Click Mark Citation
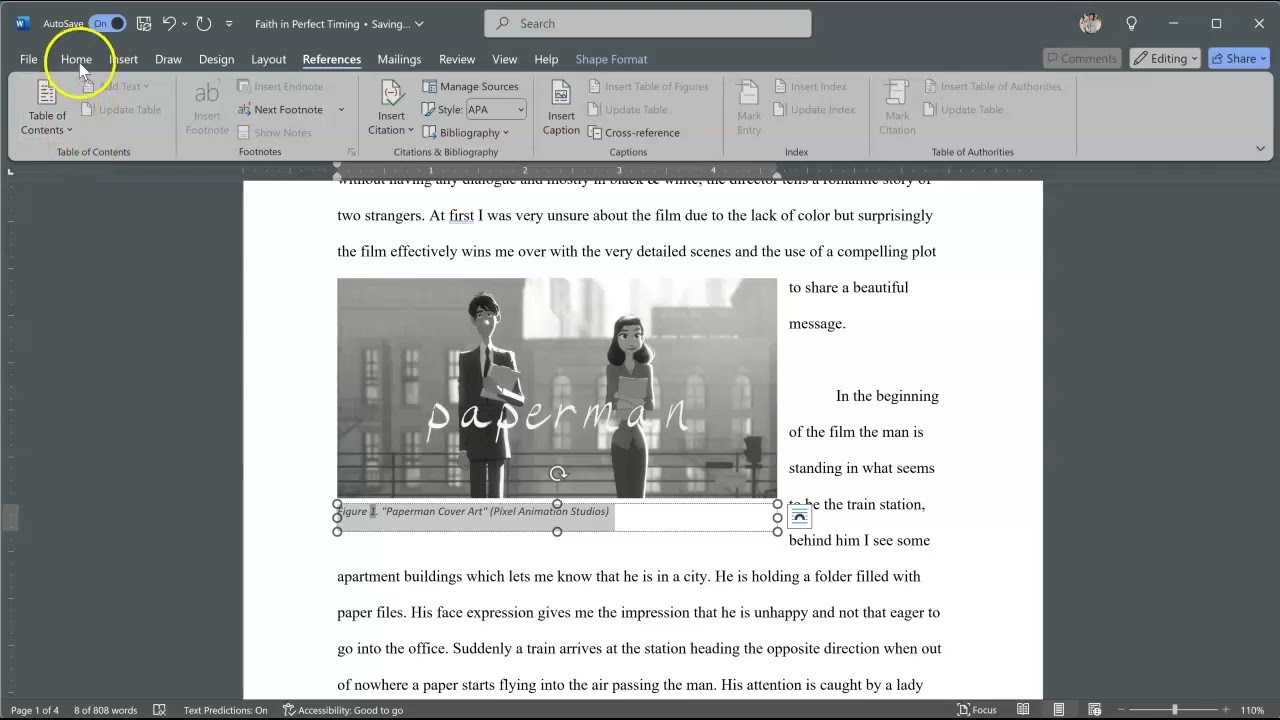 click(897, 108)
